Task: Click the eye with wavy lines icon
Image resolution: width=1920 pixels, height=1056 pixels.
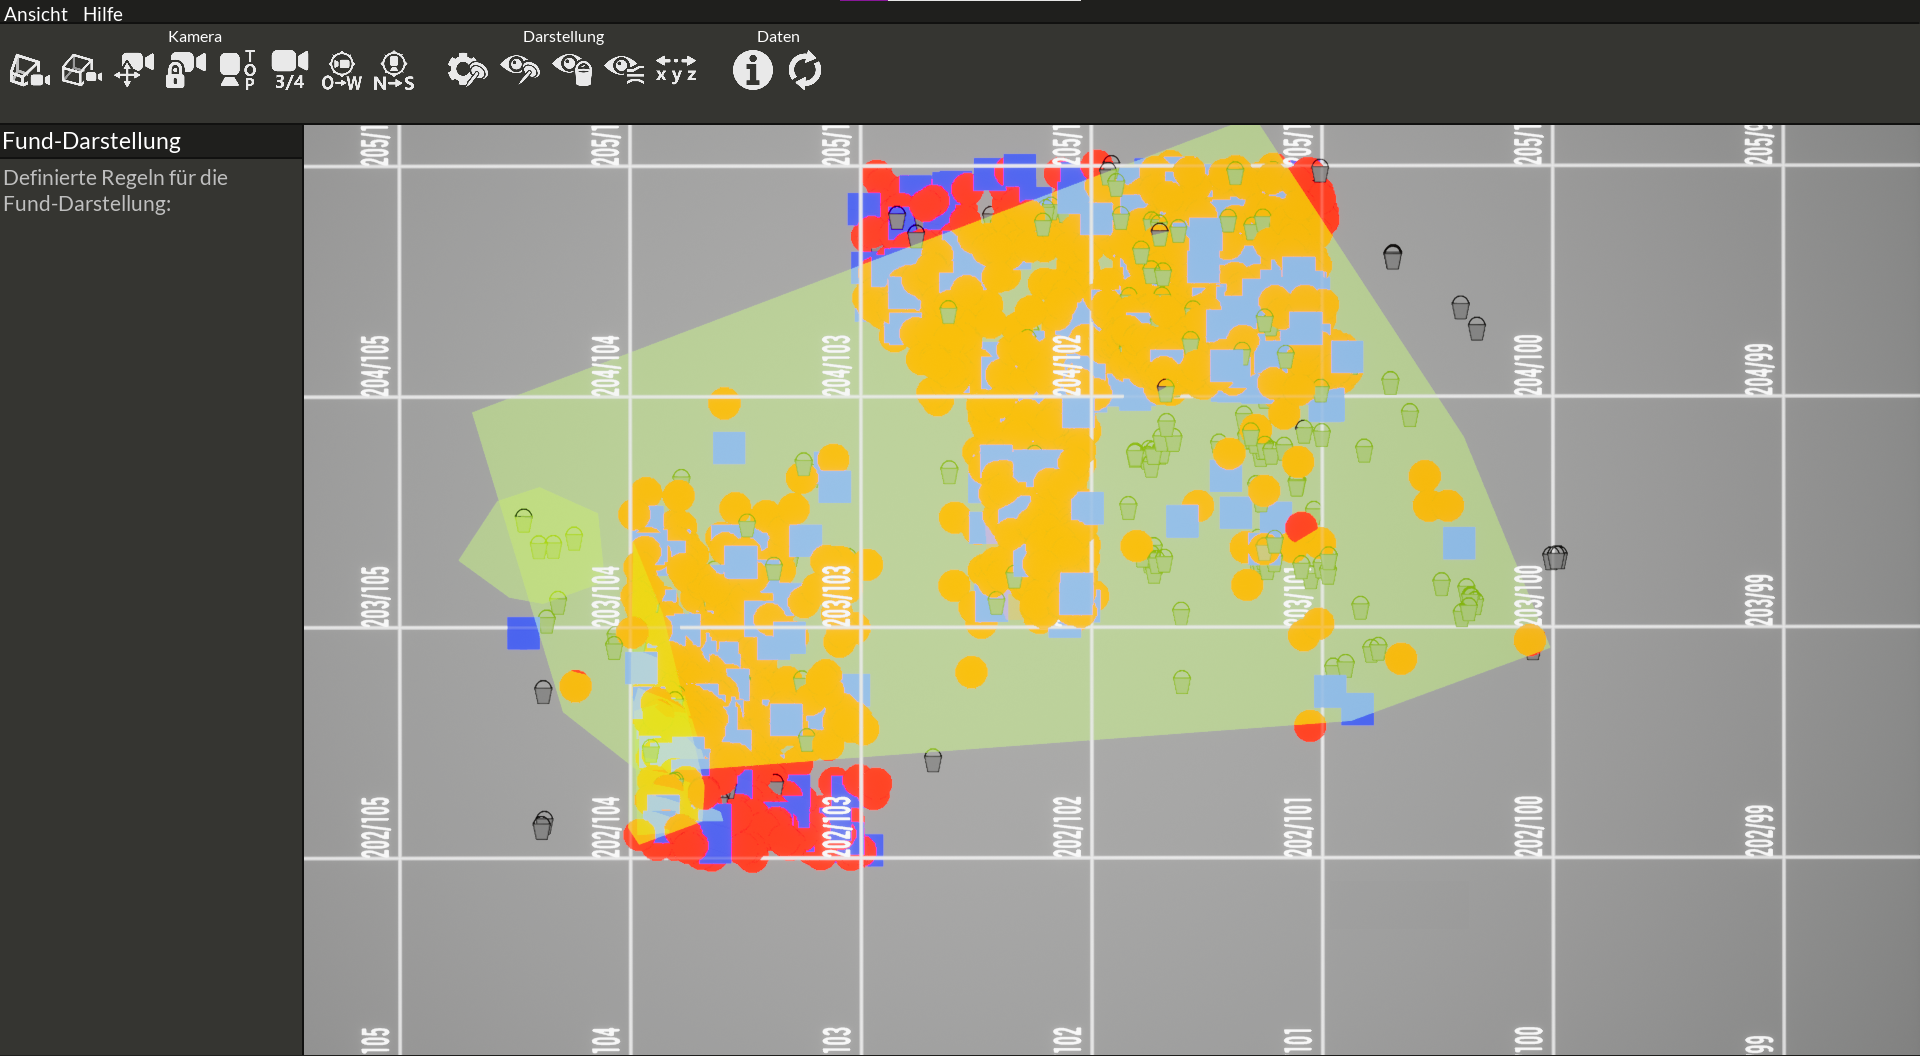Action: [x=624, y=70]
